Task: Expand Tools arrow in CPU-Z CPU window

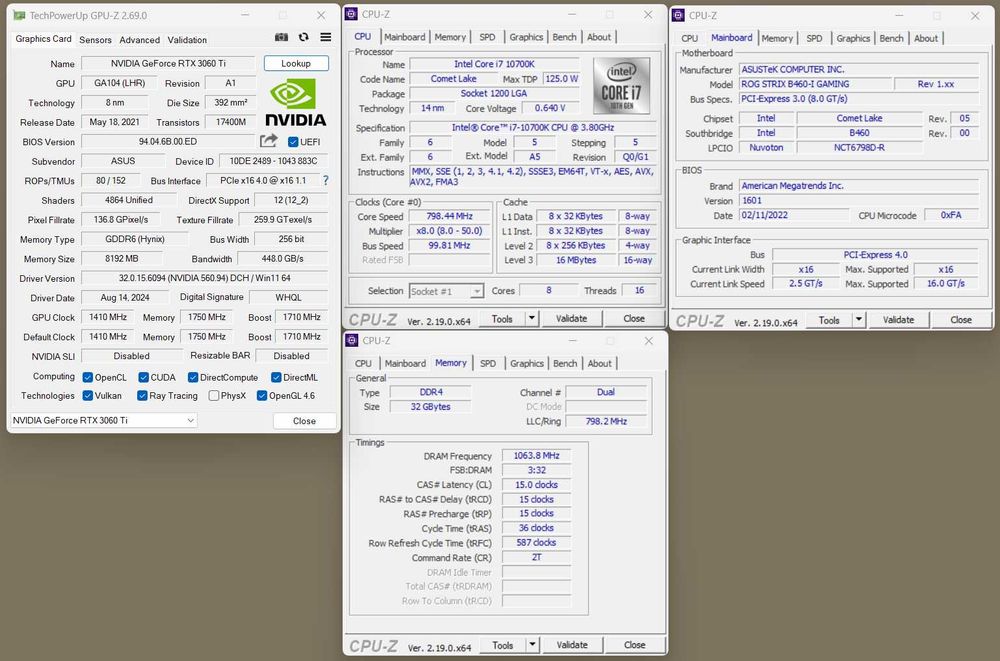Action: point(532,318)
